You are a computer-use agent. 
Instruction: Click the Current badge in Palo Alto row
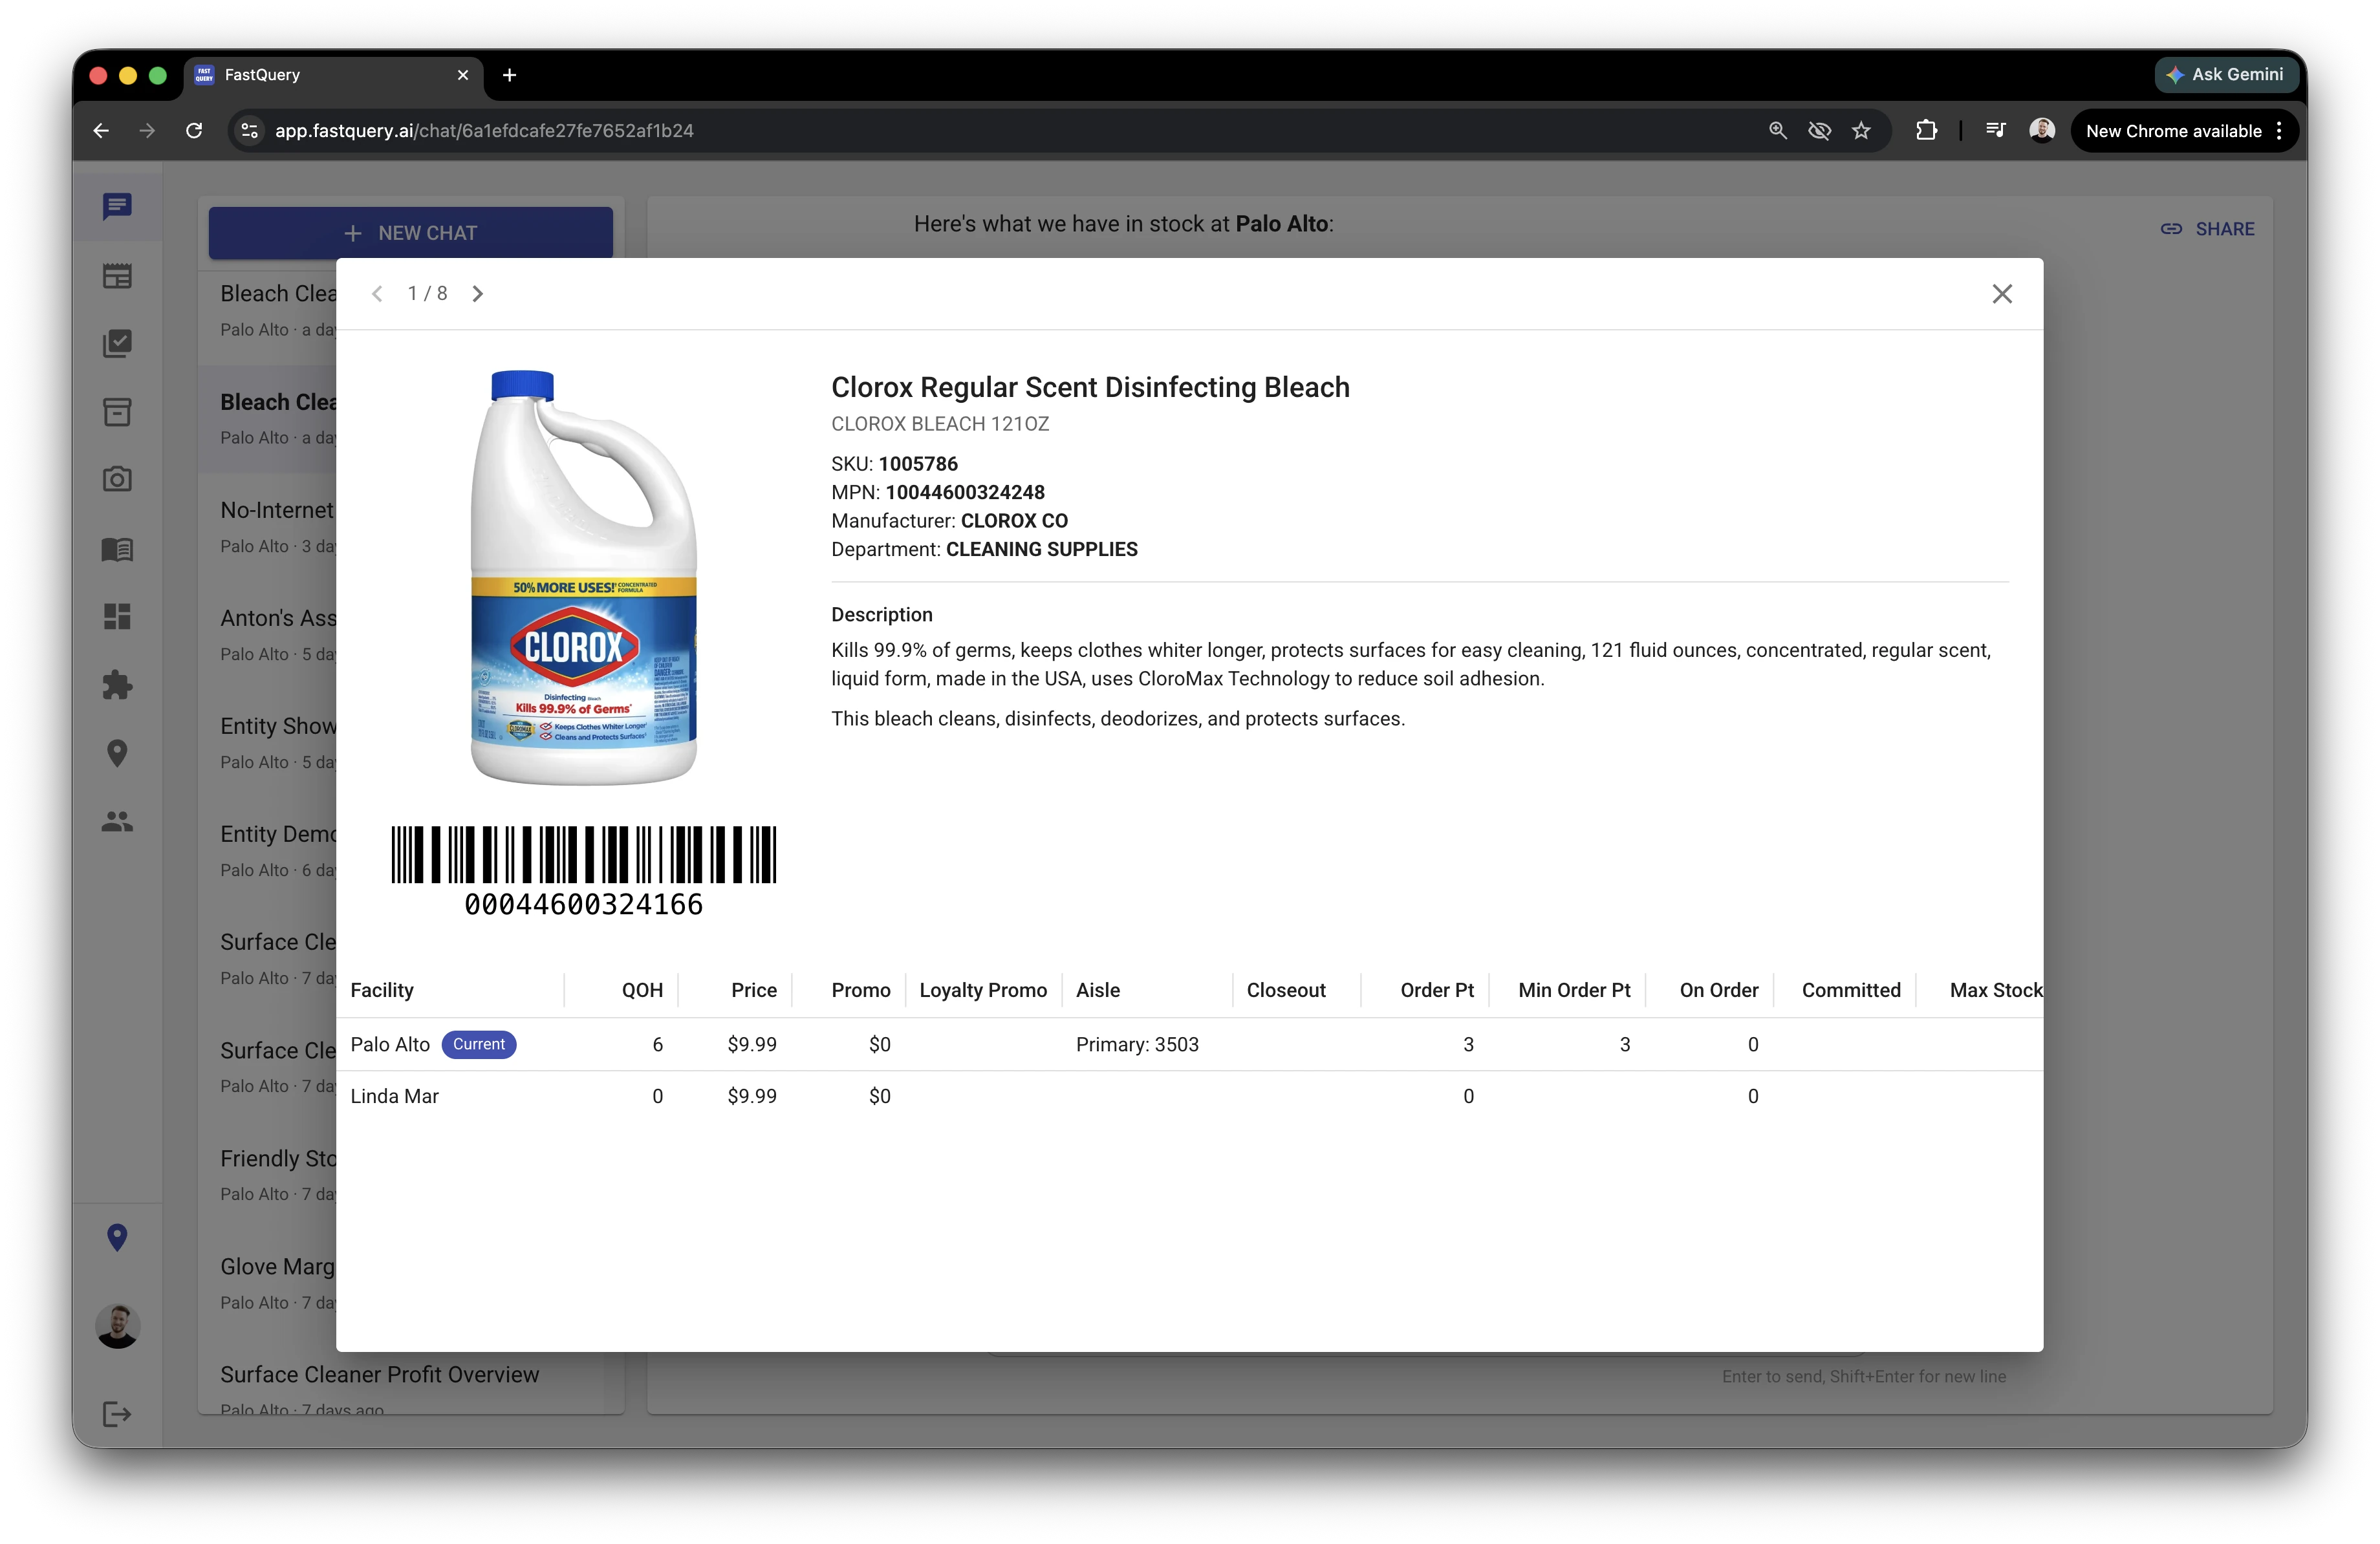click(479, 1044)
